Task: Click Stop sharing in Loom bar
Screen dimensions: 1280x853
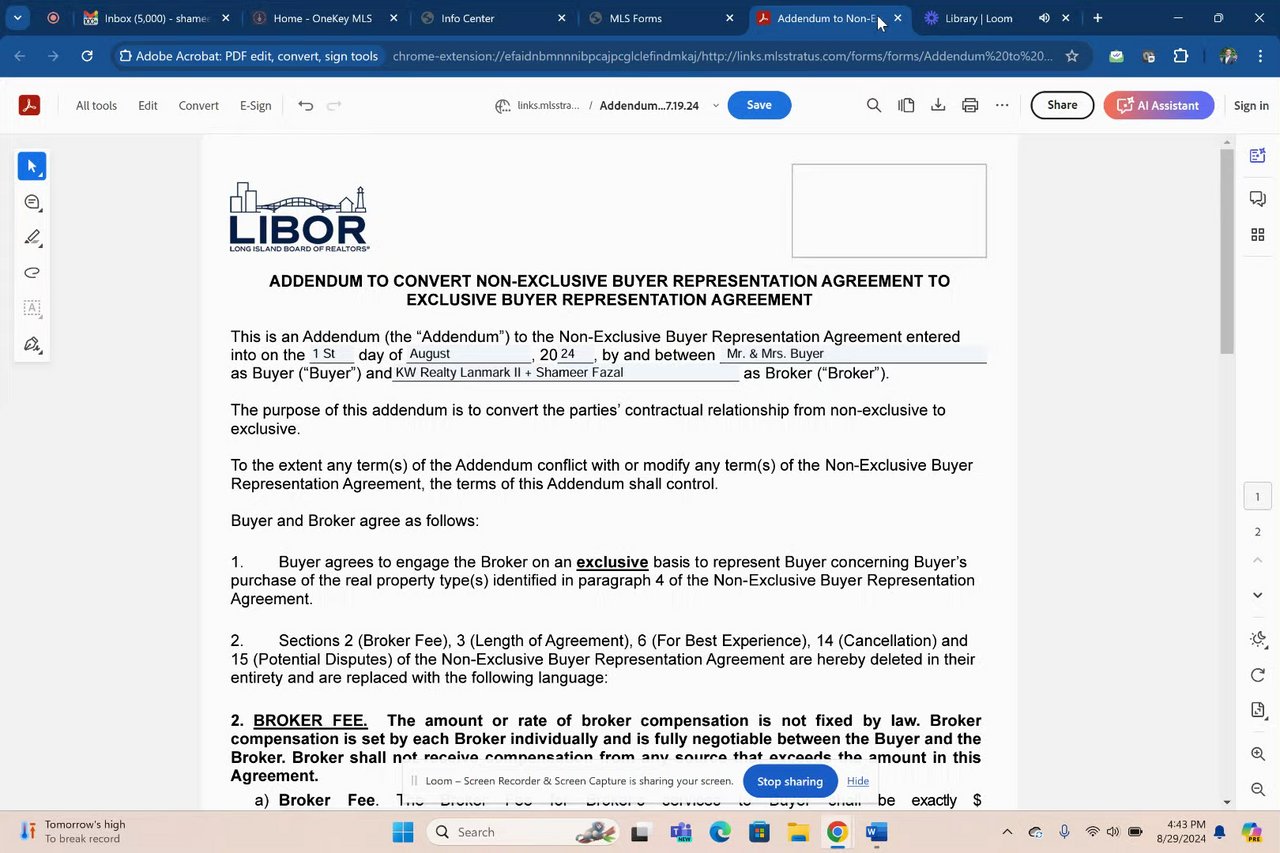Action: [x=790, y=781]
